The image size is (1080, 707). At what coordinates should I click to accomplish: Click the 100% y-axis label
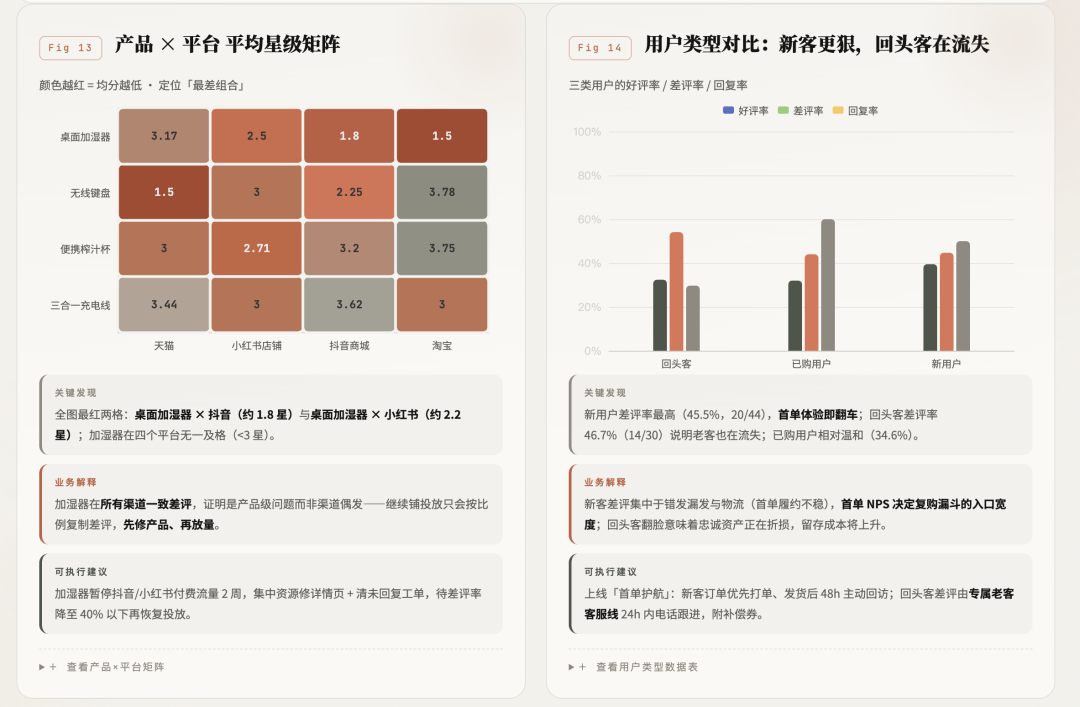click(588, 132)
